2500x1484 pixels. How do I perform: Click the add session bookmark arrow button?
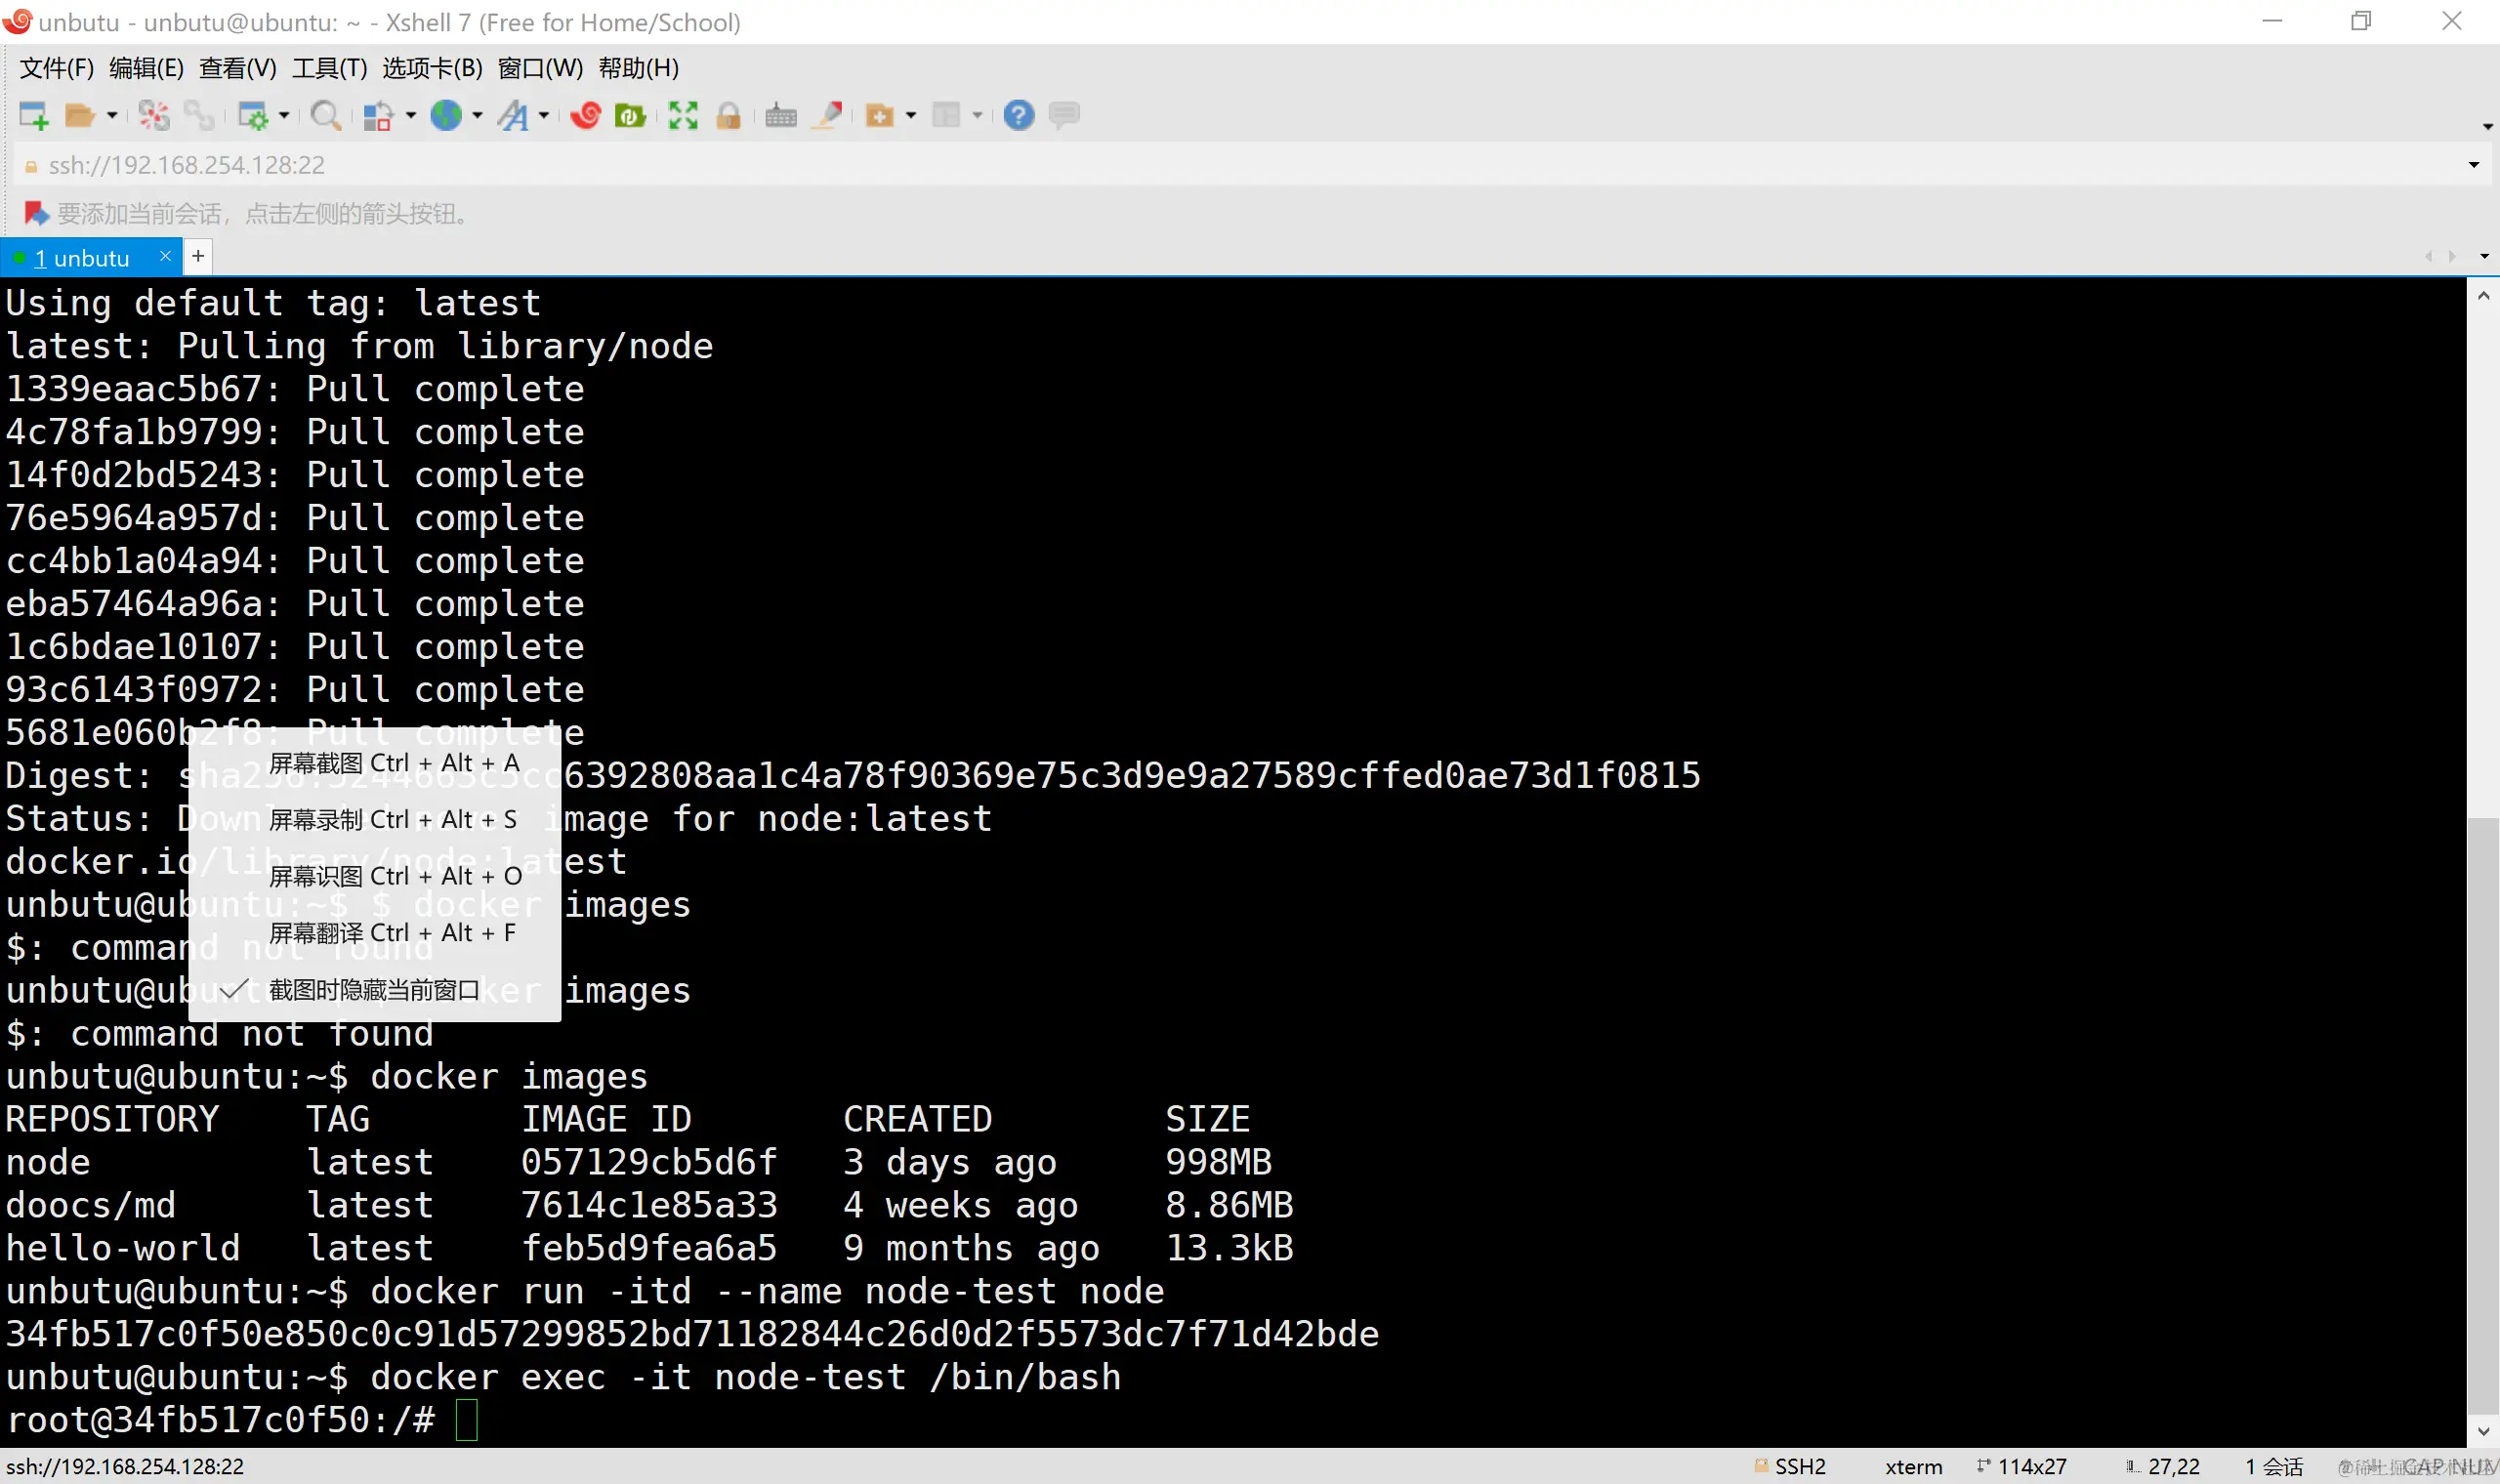click(x=36, y=213)
